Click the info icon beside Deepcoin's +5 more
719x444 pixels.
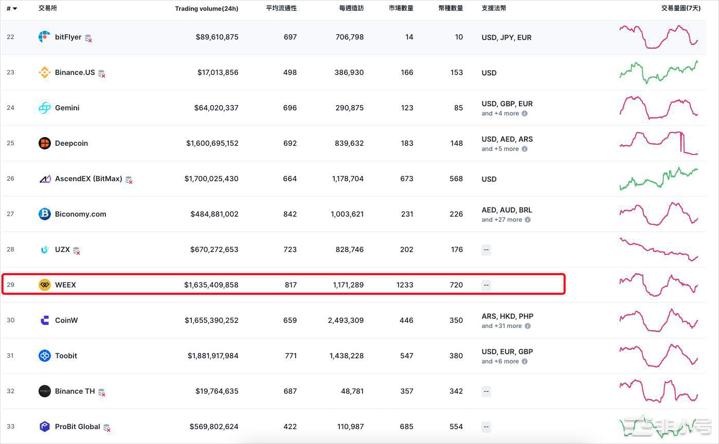coord(525,149)
